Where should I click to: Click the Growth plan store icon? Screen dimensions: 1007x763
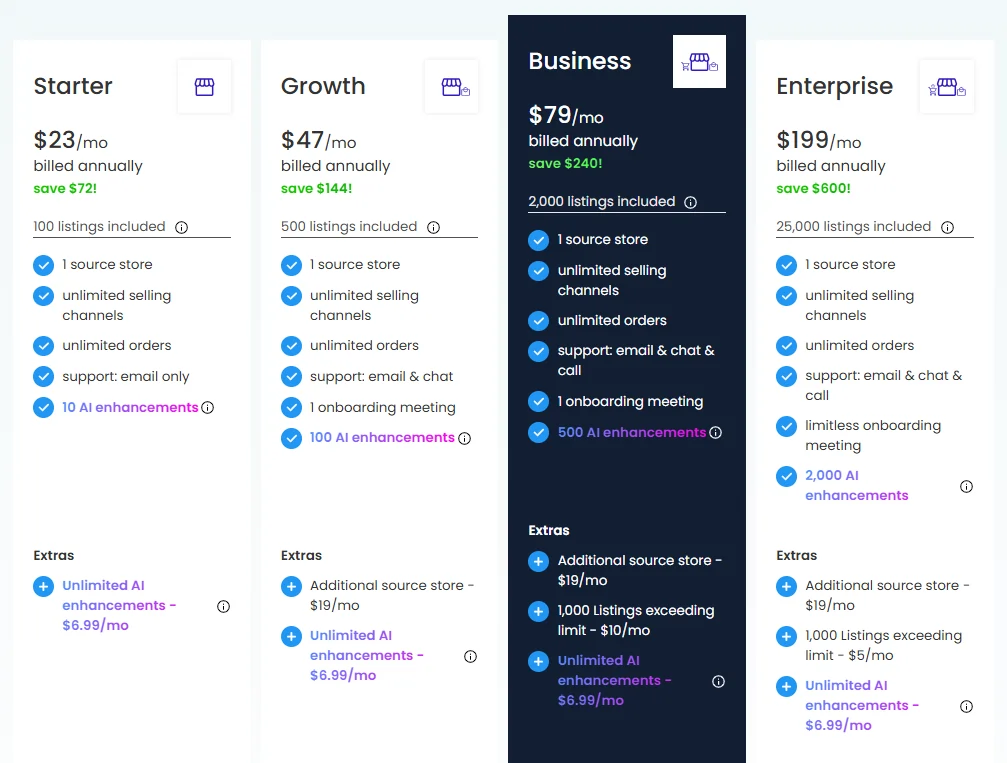tap(451, 87)
